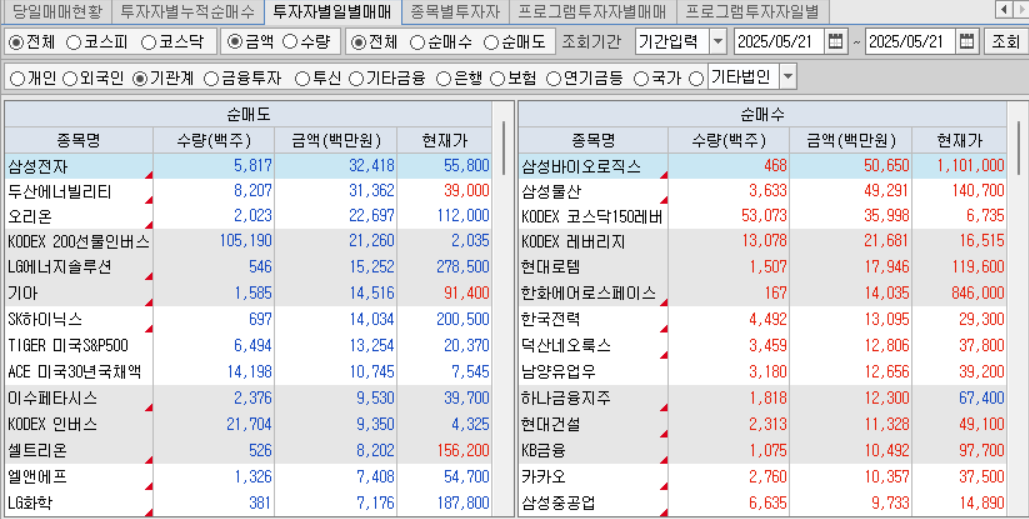Select the ACE 미국30년국채액 row
Viewport: 1029px width, 519px height.
tap(248, 372)
